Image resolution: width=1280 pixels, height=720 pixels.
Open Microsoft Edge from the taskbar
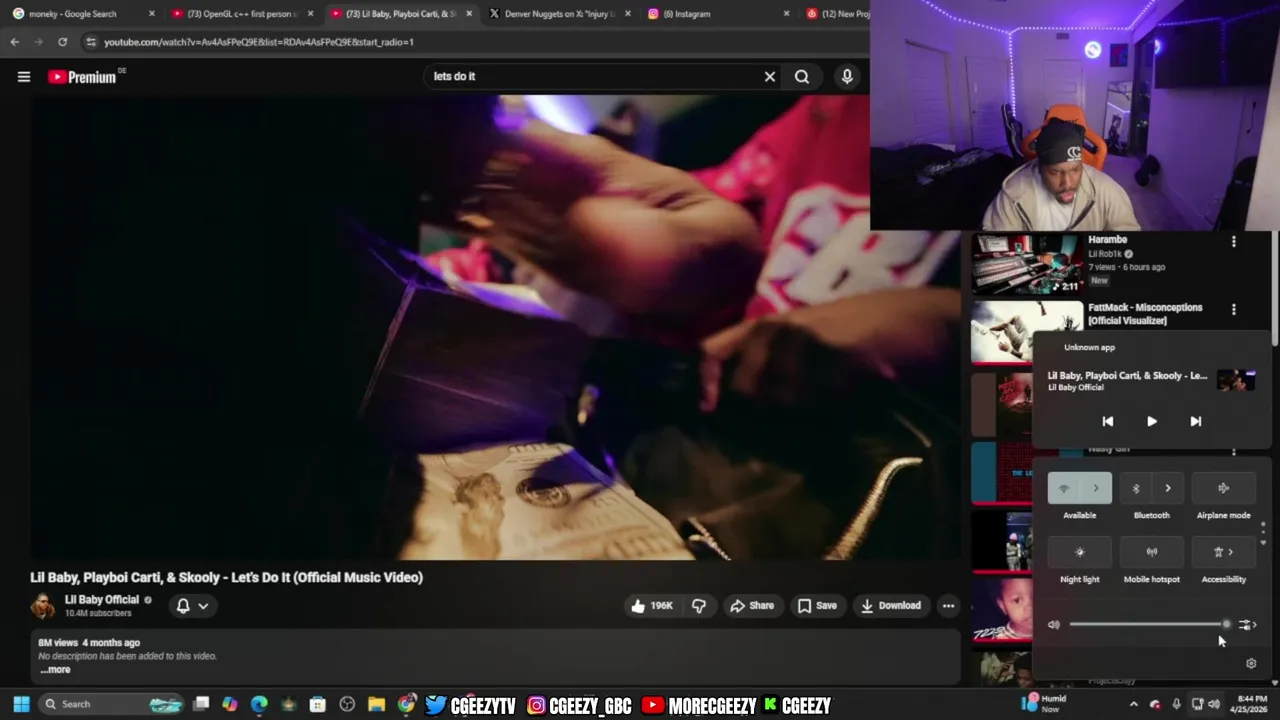coord(259,704)
